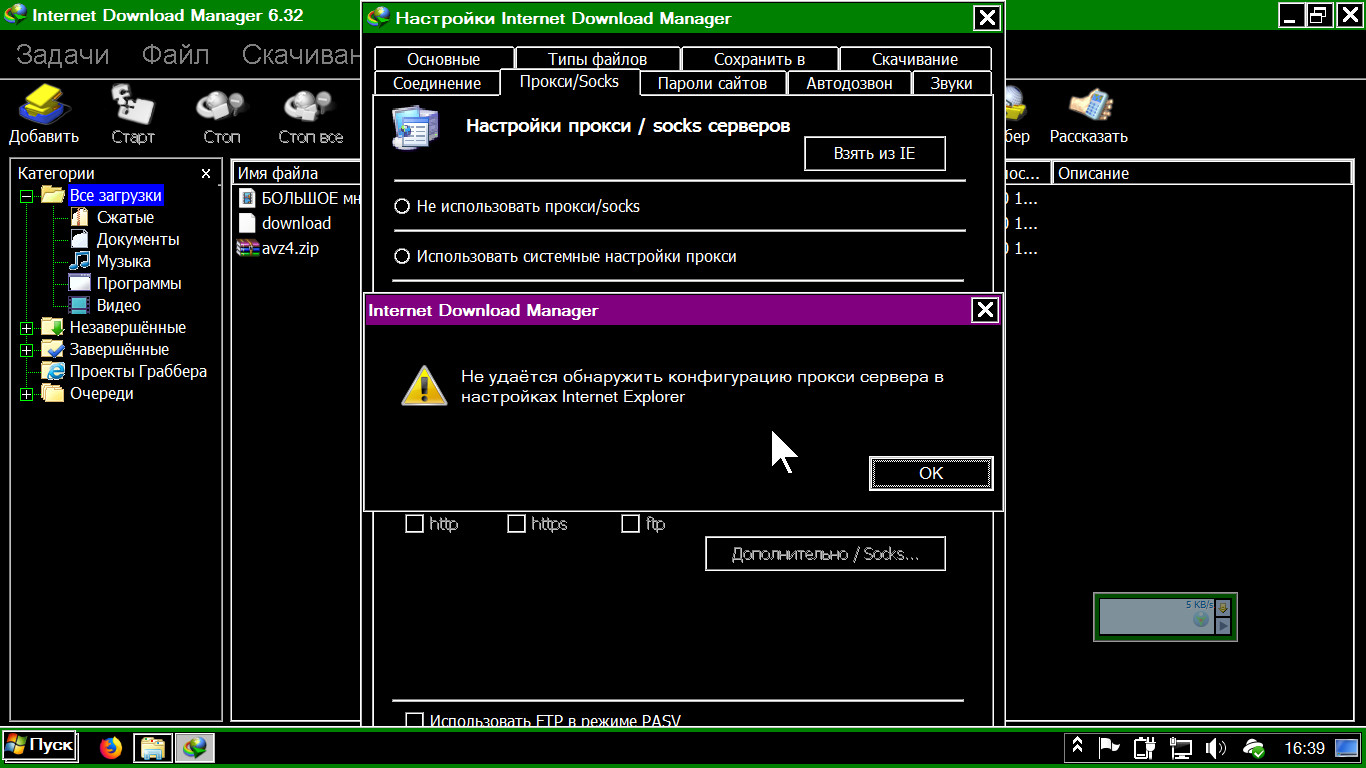Click the proxy settings header icon
The width and height of the screenshot is (1366, 768).
click(x=413, y=127)
